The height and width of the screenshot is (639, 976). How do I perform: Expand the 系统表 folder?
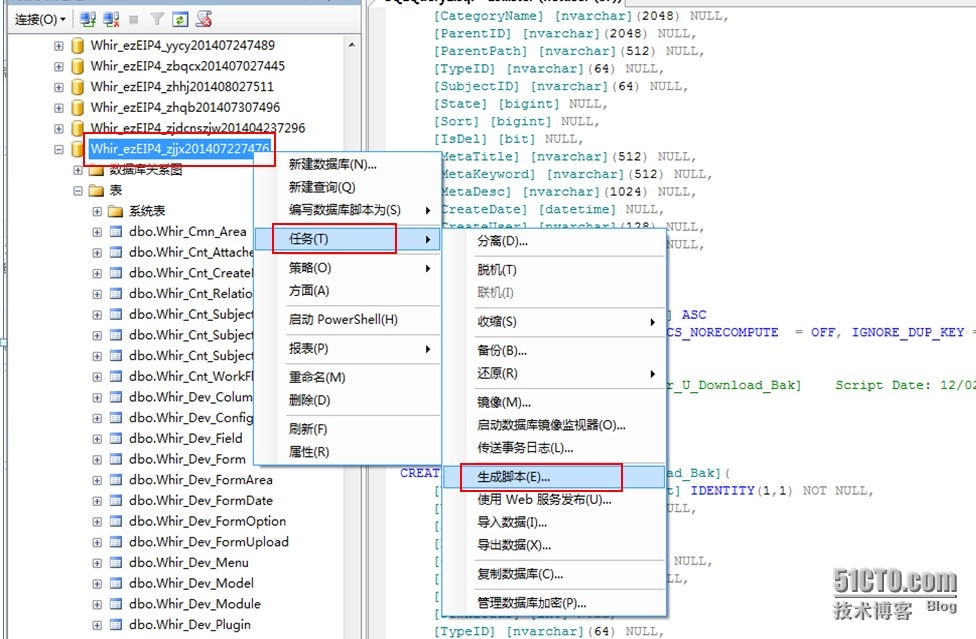click(x=97, y=212)
